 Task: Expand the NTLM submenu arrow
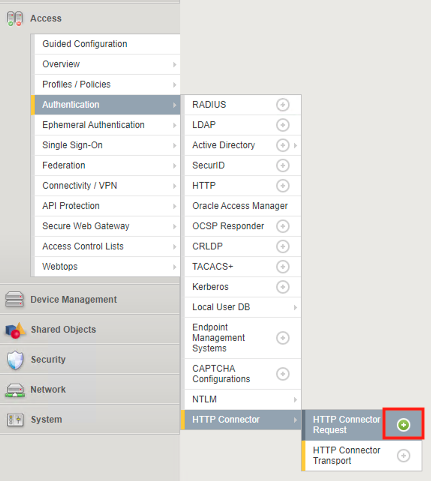[295, 399]
